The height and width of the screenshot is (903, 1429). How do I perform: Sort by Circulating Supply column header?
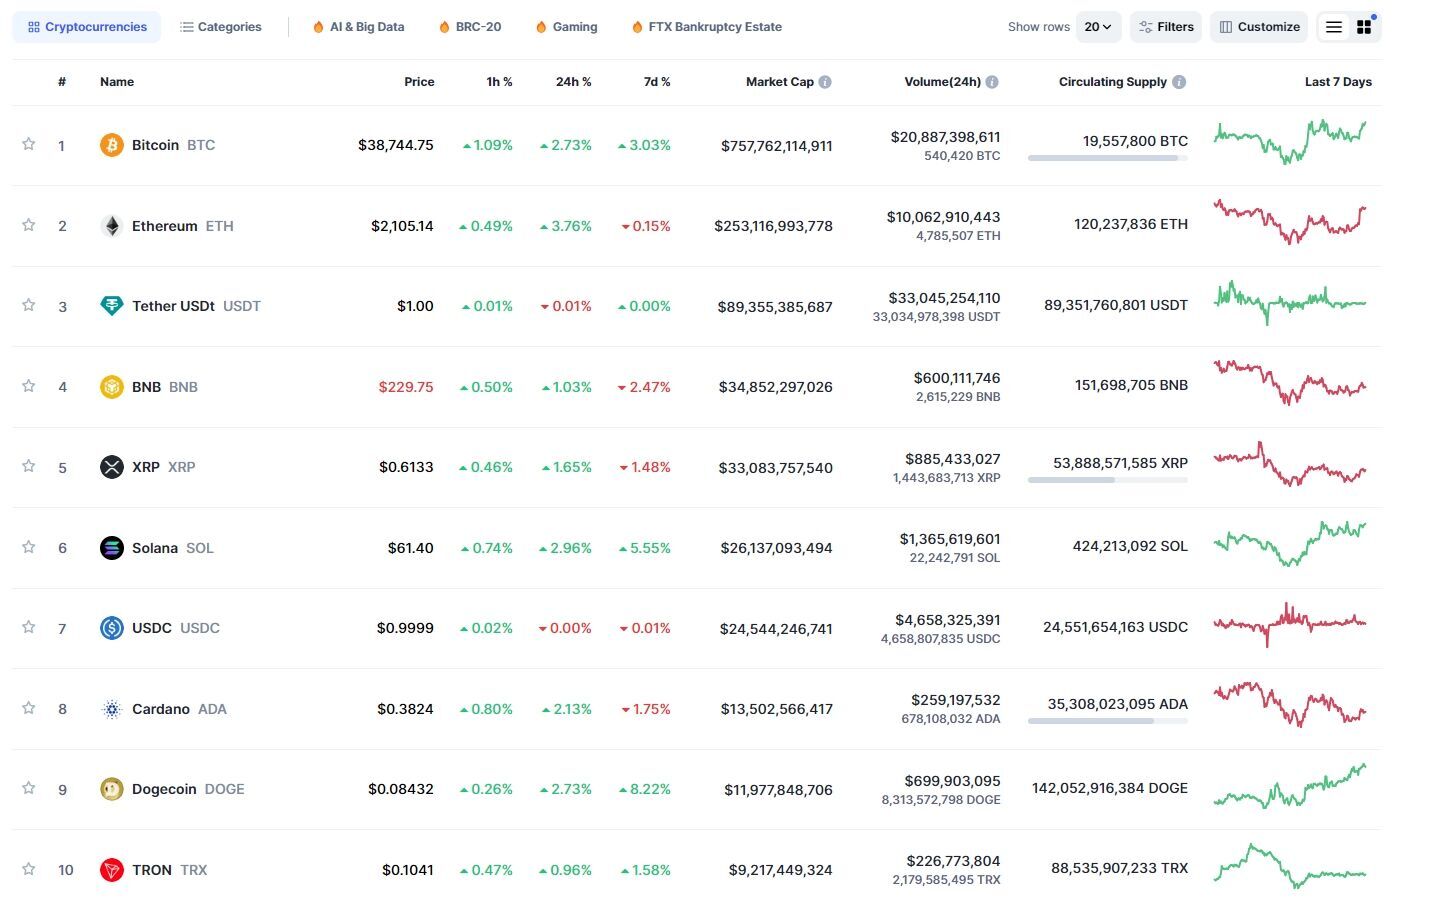1113,82
